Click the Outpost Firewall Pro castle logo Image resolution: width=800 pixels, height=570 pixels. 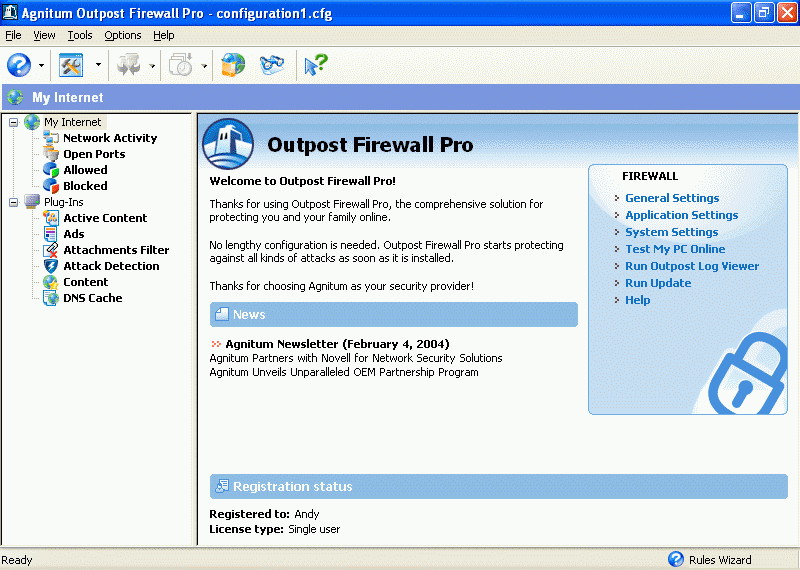(x=228, y=144)
